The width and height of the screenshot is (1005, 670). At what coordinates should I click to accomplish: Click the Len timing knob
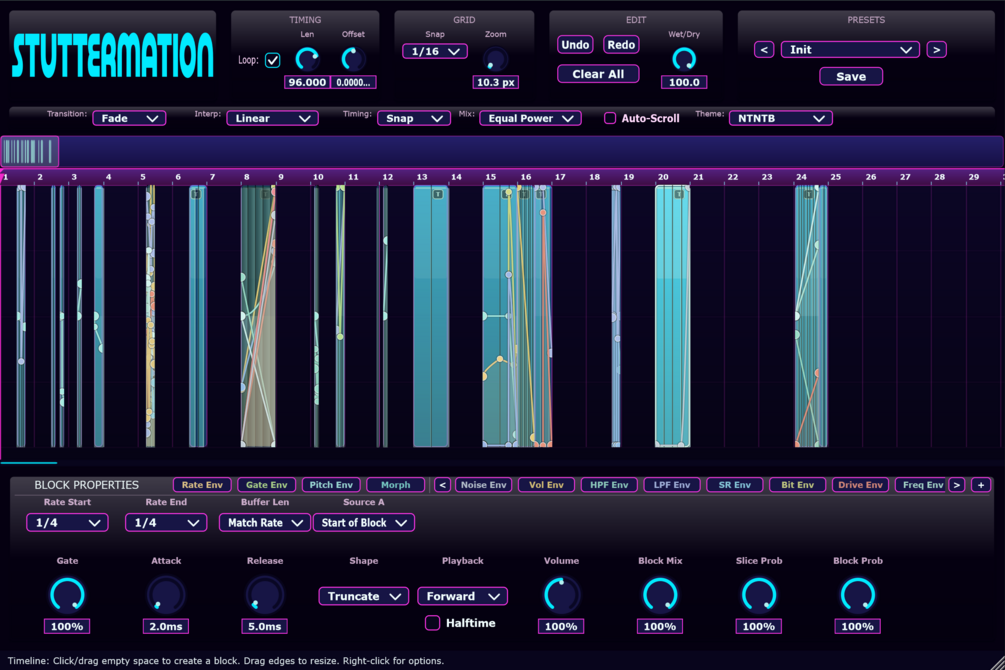click(x=307, y=59)
